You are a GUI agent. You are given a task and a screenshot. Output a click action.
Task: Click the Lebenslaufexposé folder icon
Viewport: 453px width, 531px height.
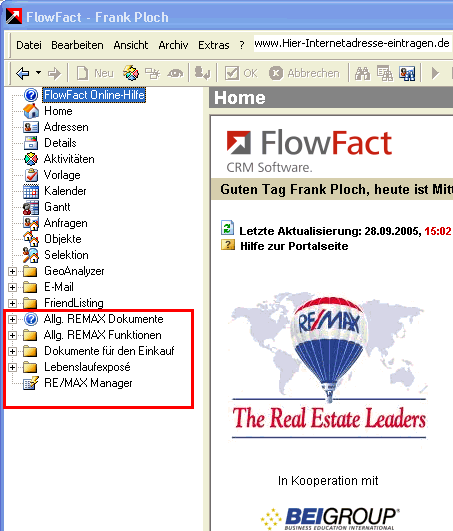(x=30, y=367)
